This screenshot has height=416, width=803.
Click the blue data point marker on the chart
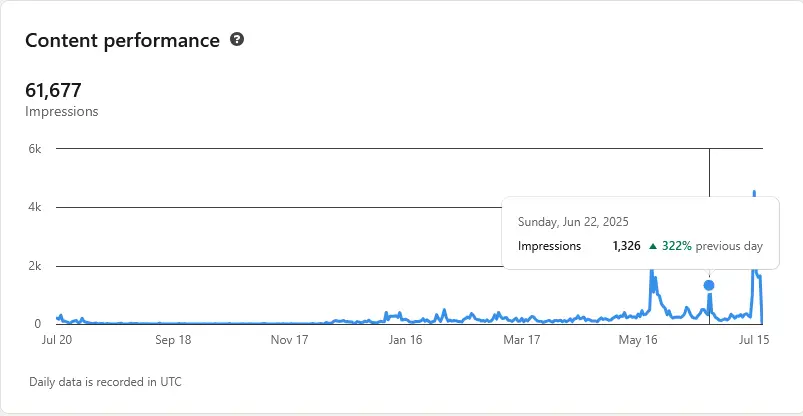[709, 285]
